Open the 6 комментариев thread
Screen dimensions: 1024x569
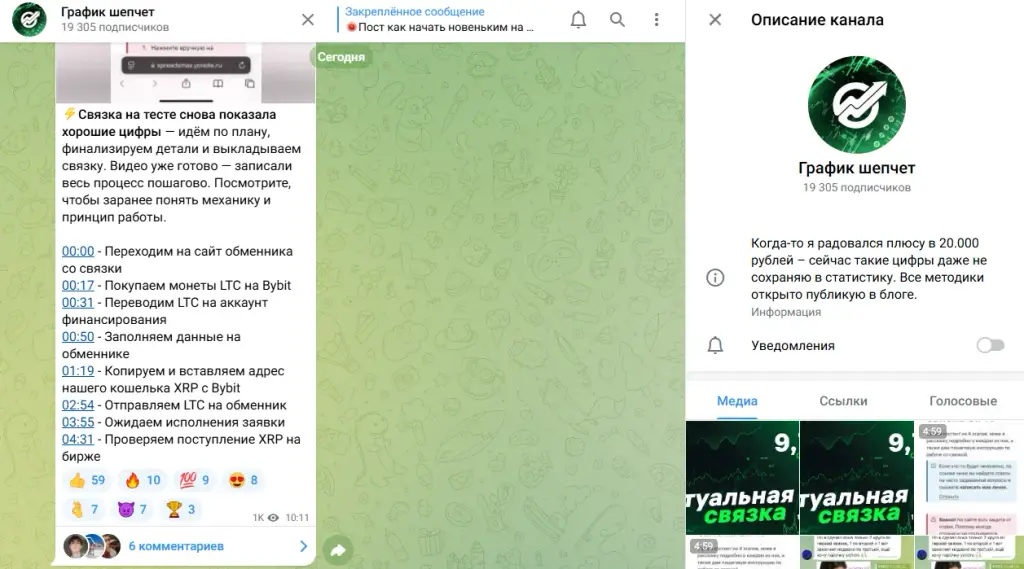(185, 546)
